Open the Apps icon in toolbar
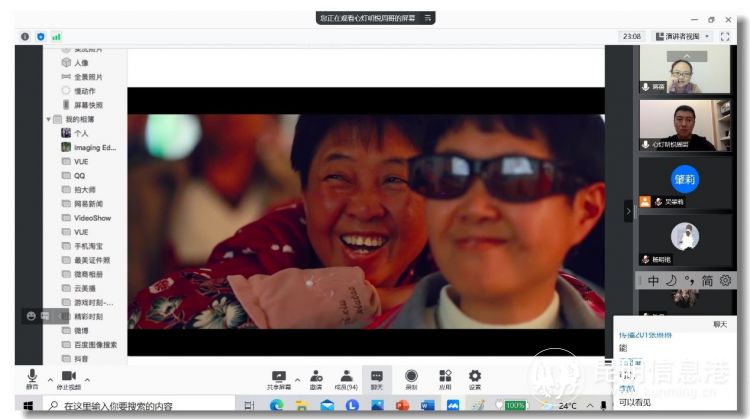 (445, 376)
